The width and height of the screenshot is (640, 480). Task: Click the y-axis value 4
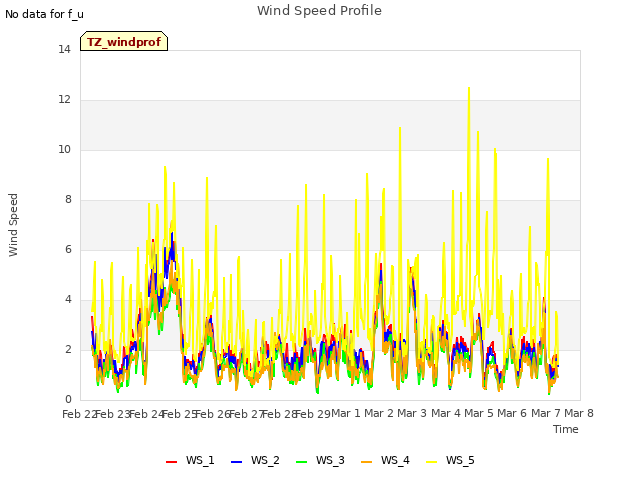point(68,299)
